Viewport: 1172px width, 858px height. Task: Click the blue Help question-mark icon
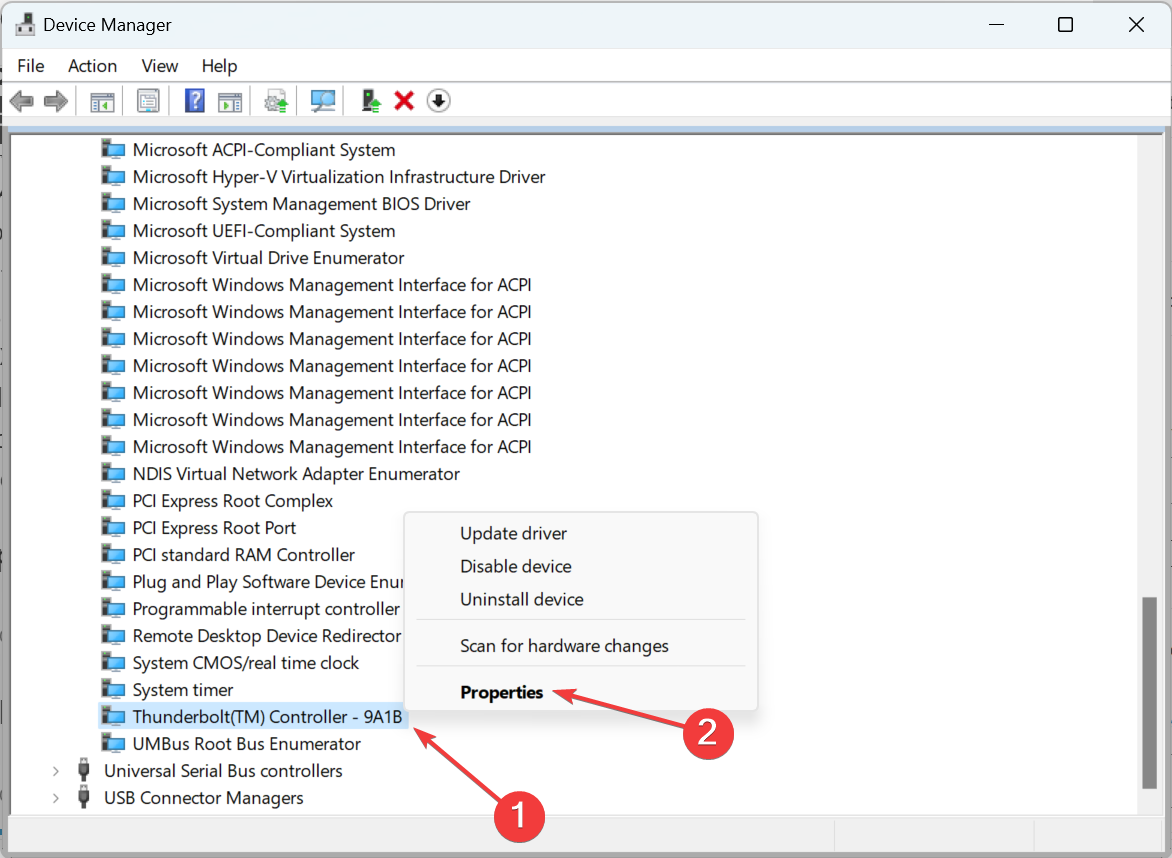tap(194, 101)
